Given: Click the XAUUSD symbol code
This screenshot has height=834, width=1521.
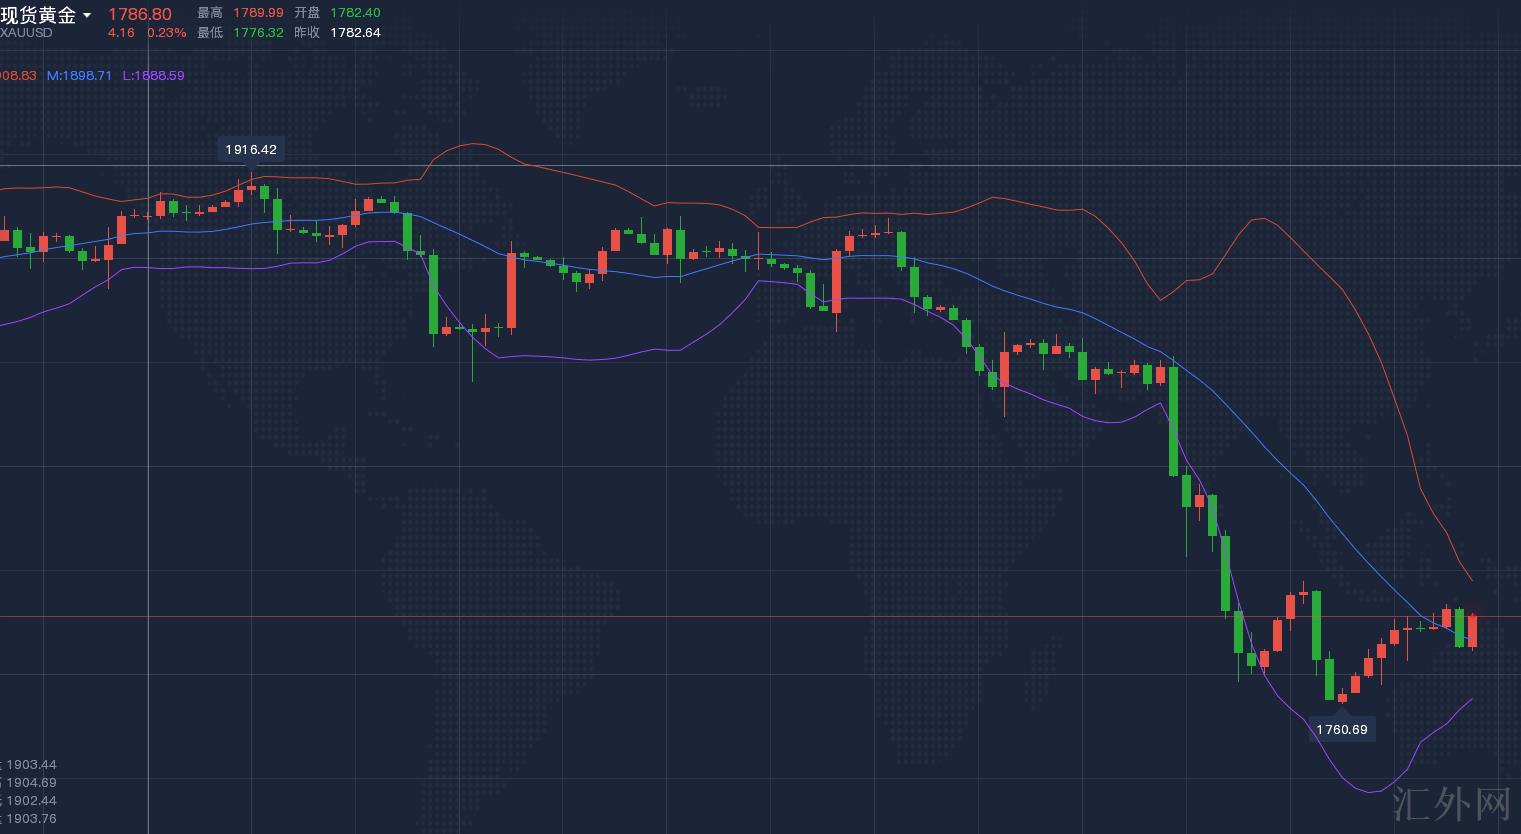Looking at the screenshot, I should (x=26, y=33).
